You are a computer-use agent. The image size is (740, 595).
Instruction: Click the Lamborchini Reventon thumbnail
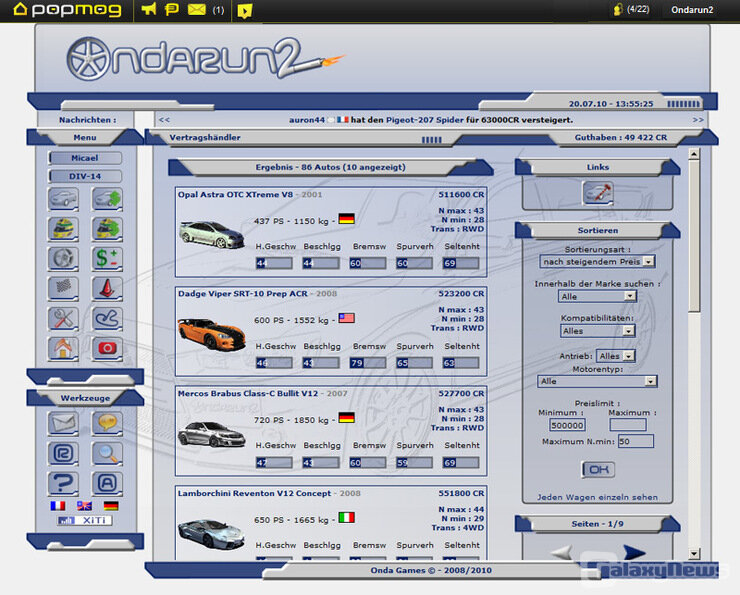(211, 534)
